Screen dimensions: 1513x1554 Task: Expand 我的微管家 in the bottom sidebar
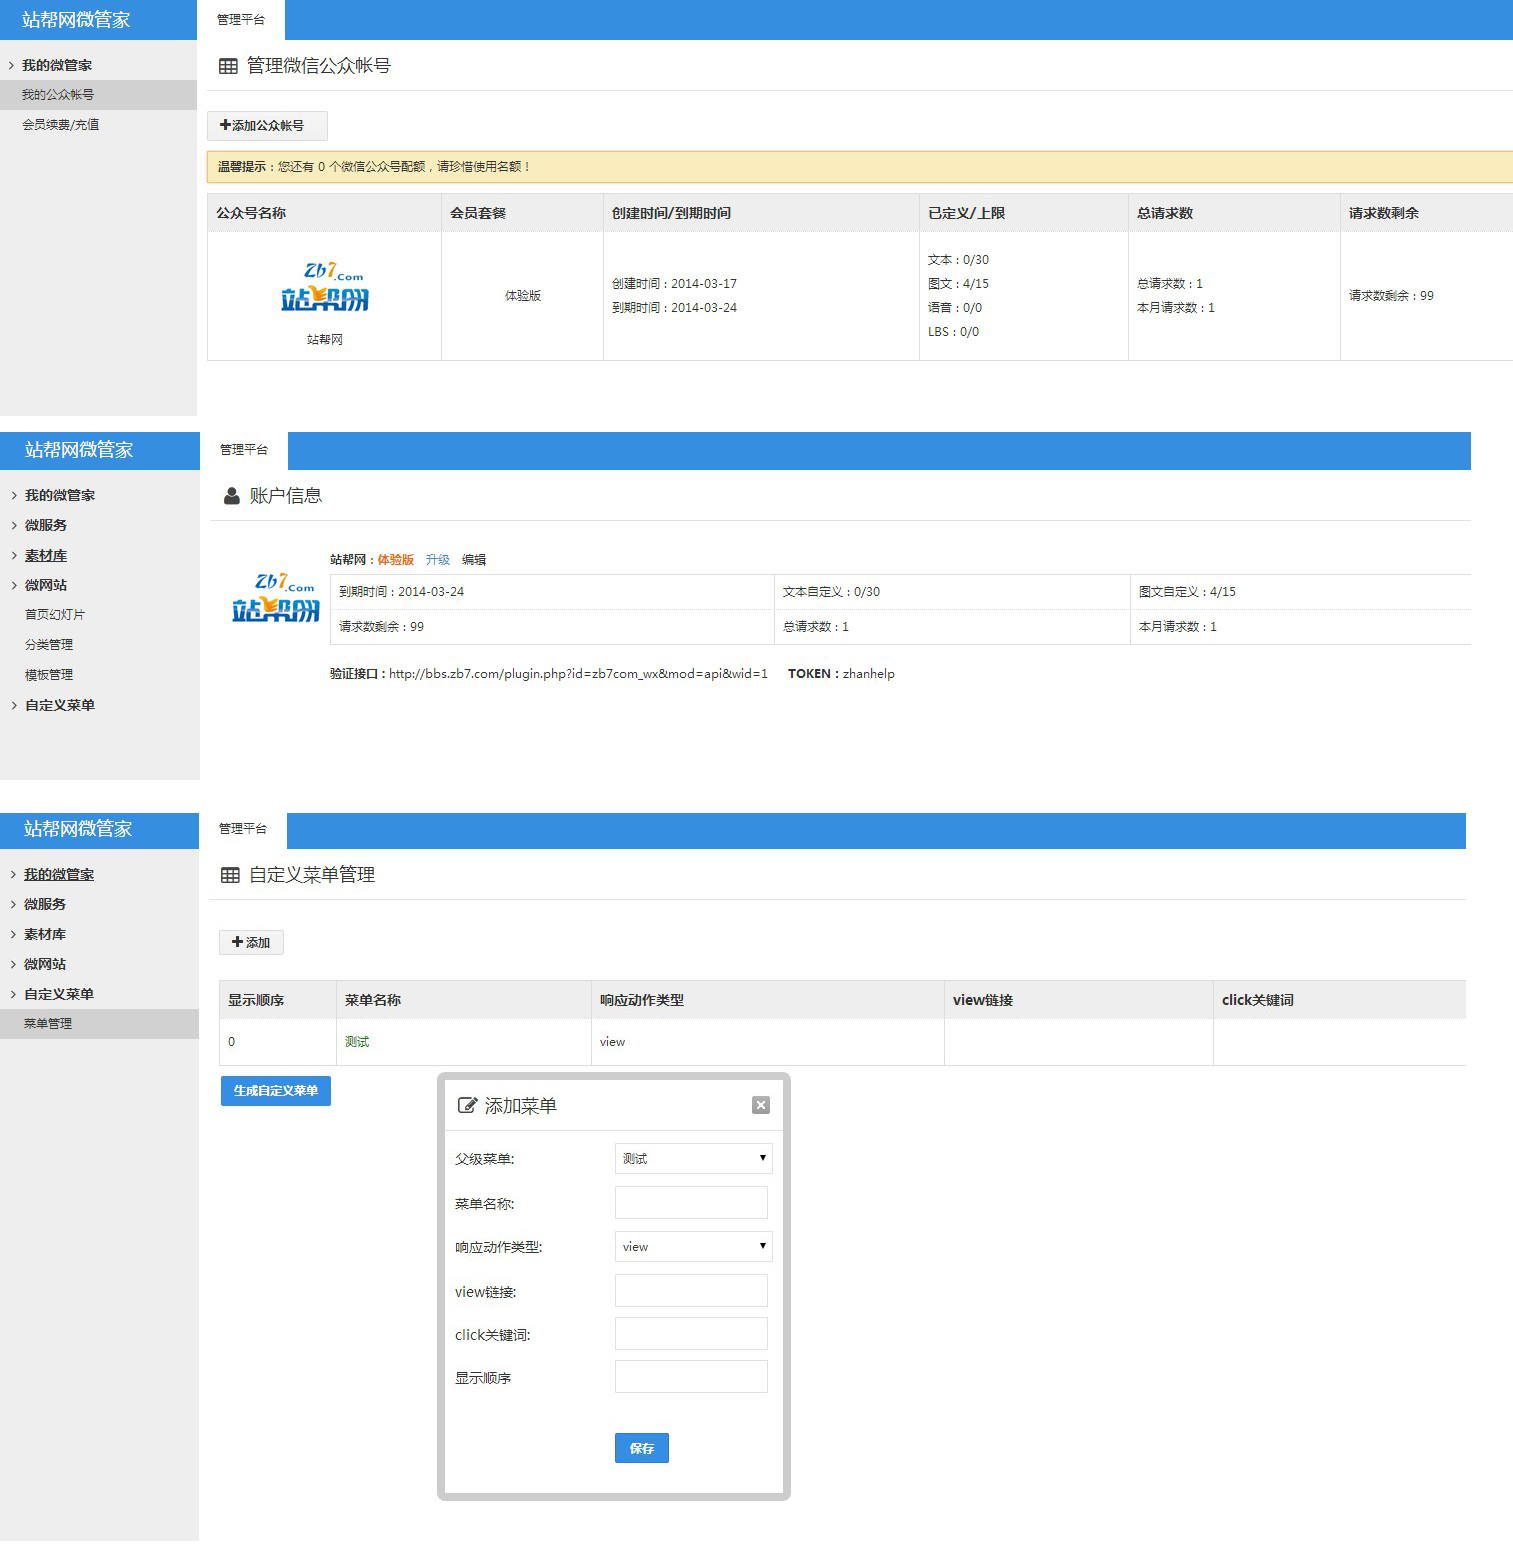coord(59,874)
